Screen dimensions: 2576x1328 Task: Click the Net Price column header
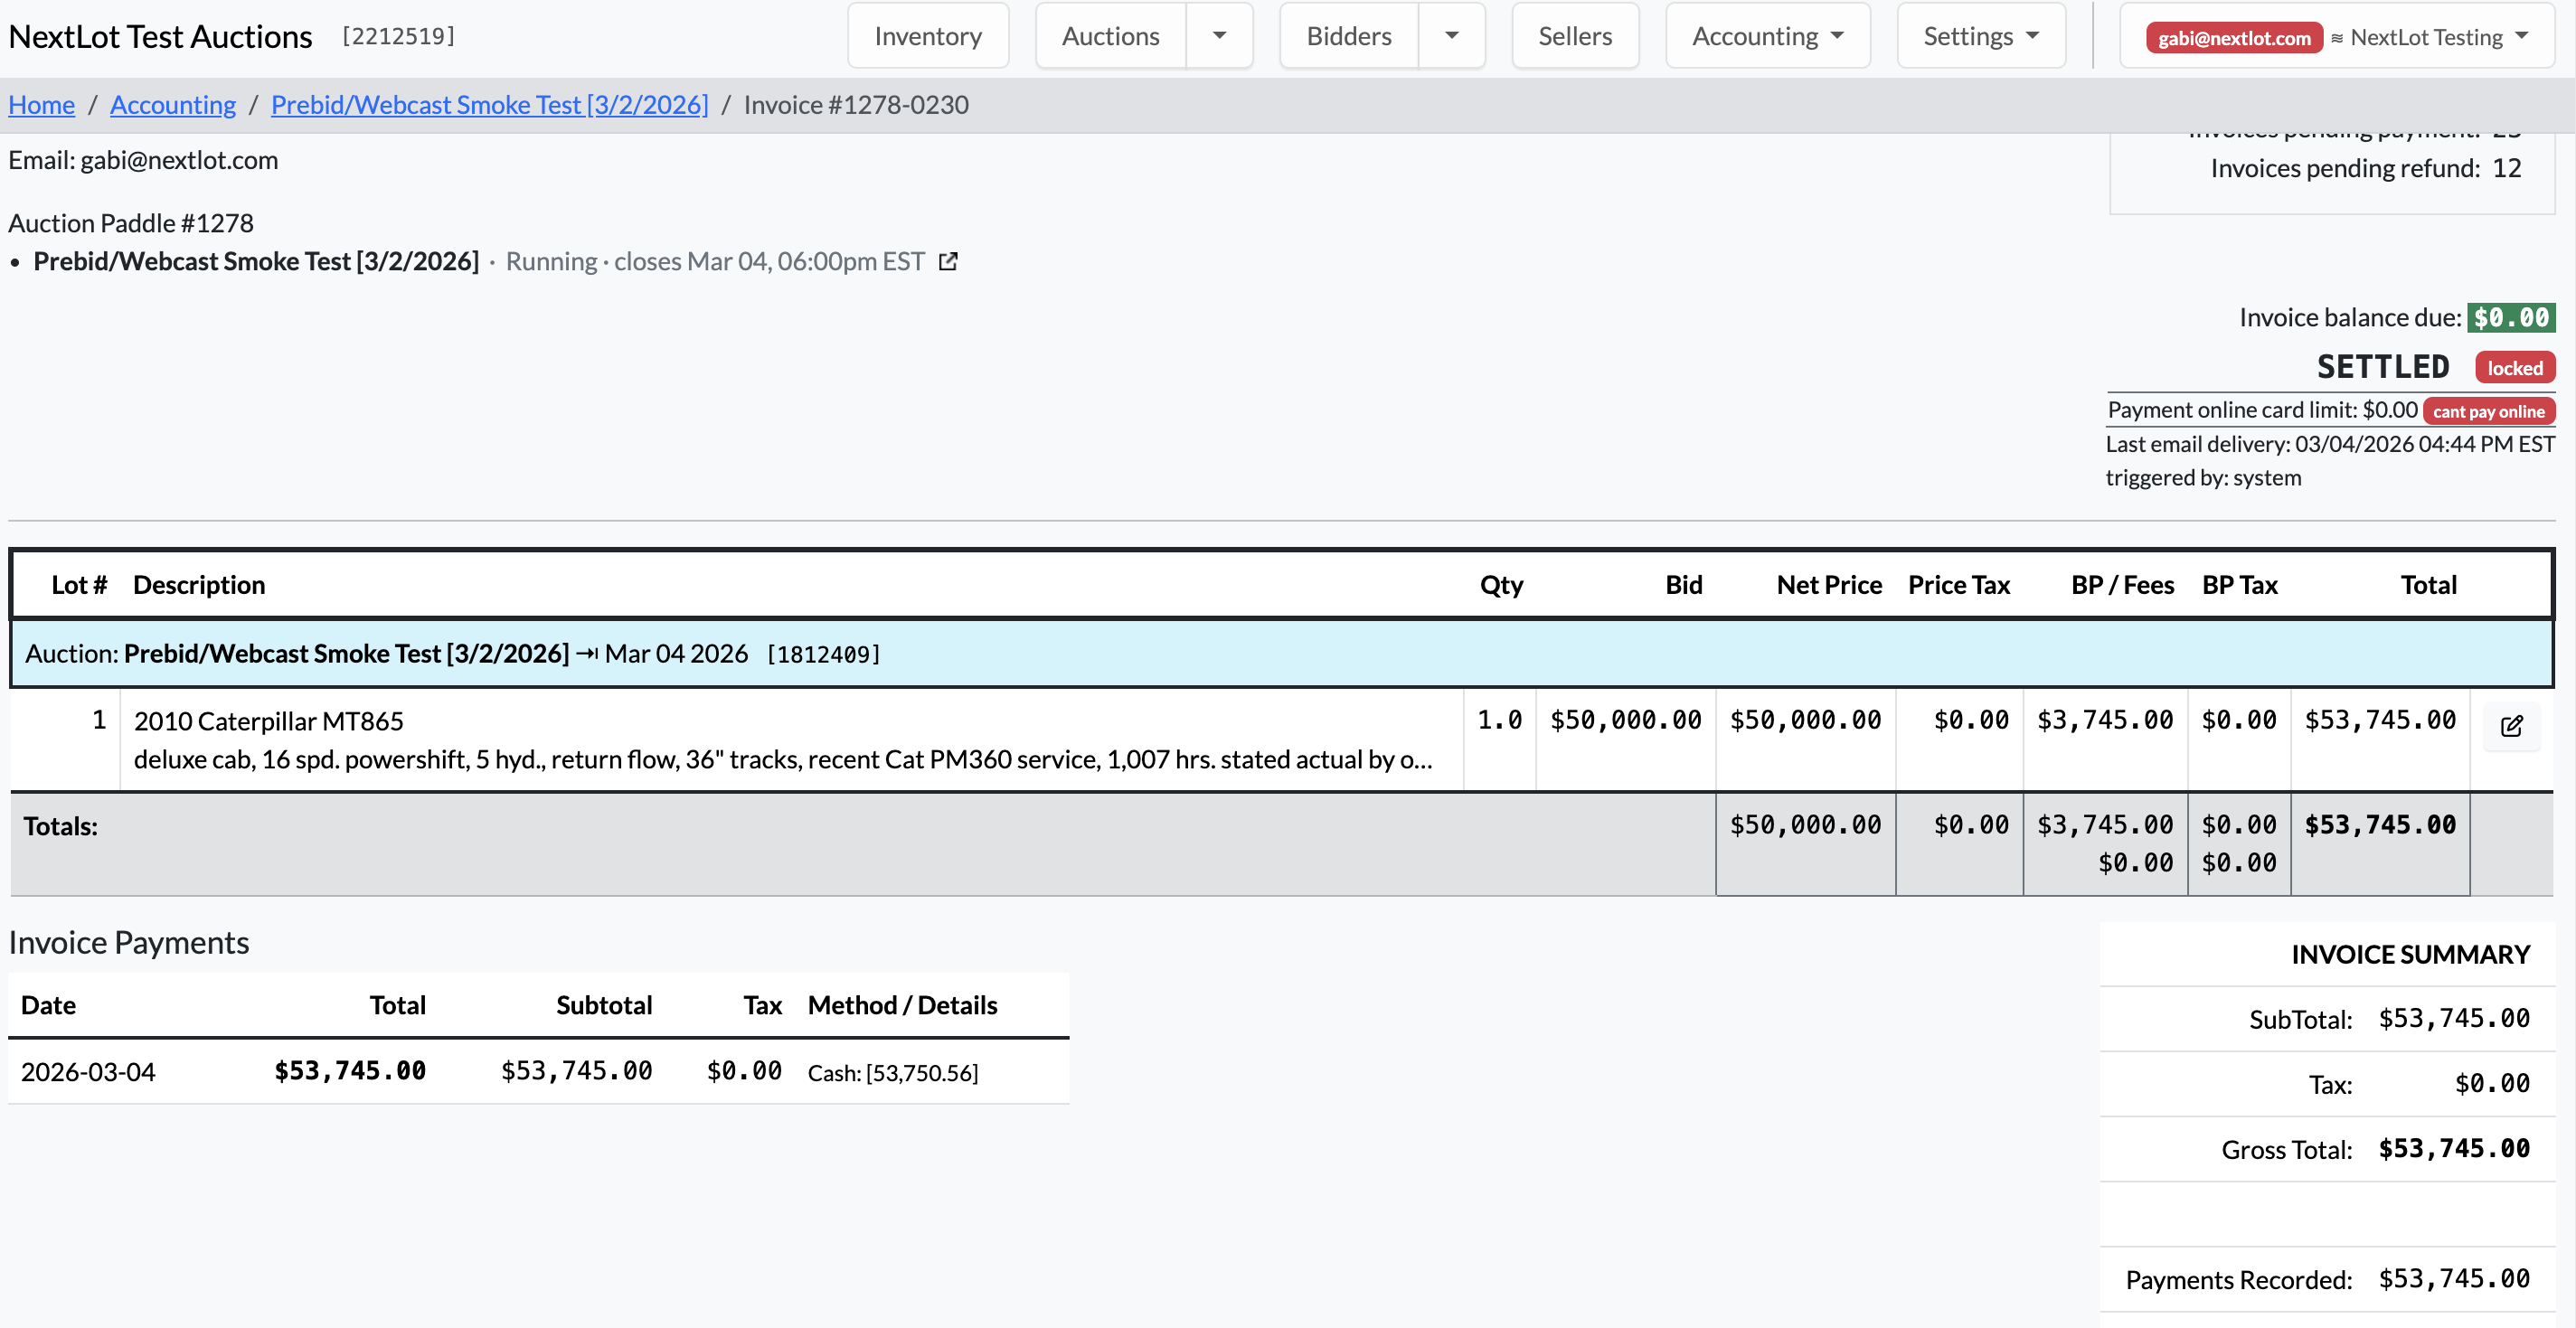pos(1829,585)
